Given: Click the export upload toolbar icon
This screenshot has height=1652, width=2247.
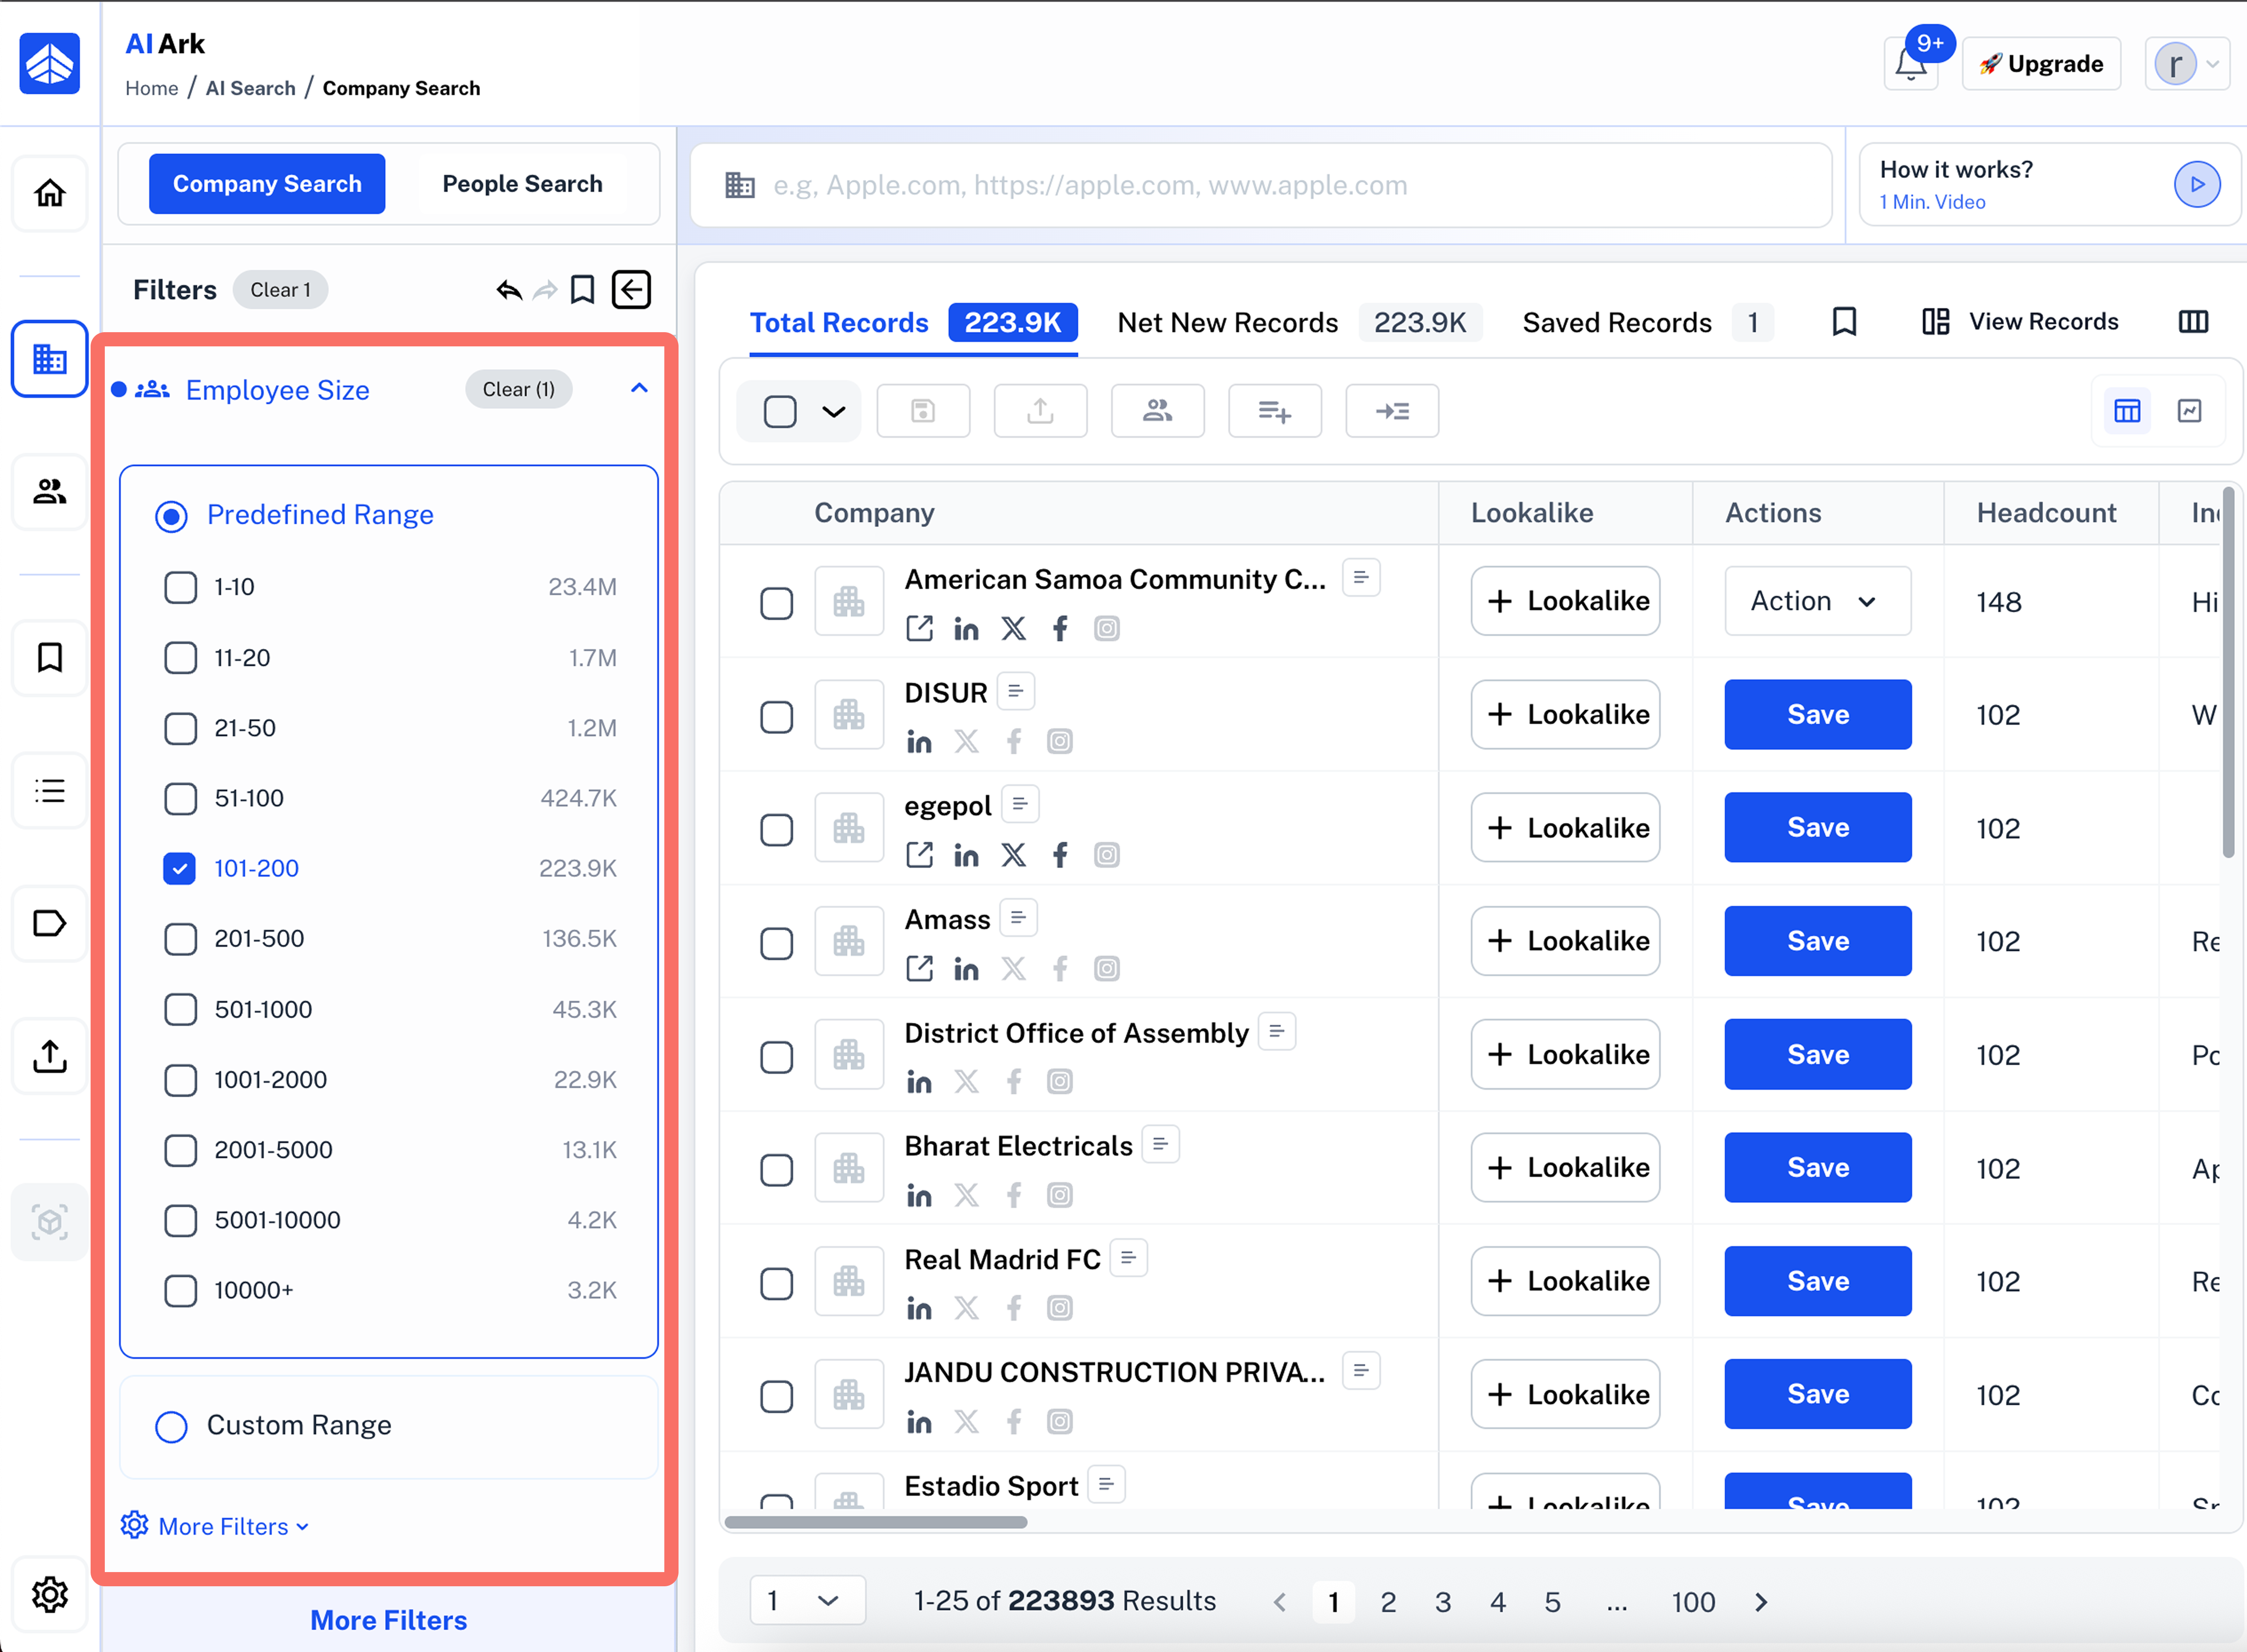Looking at the screenshot, I should pyautogui.click(x=1040, y=411).
